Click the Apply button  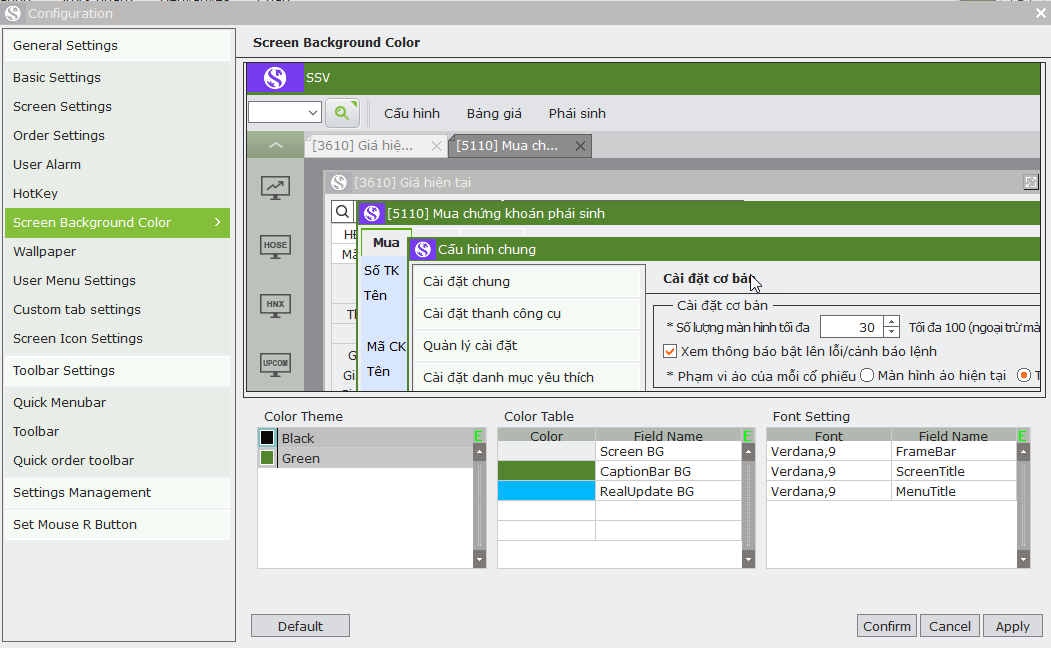[x=1012, y=626]
